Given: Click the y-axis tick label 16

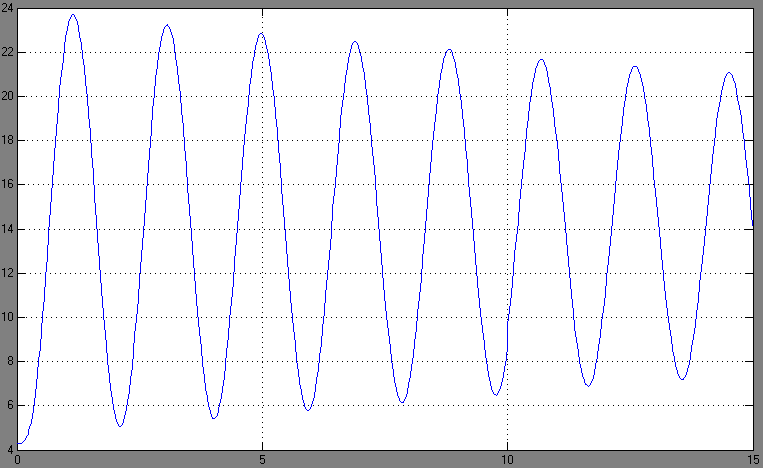Looking at the screenshot, I should [x=7, y=185].
